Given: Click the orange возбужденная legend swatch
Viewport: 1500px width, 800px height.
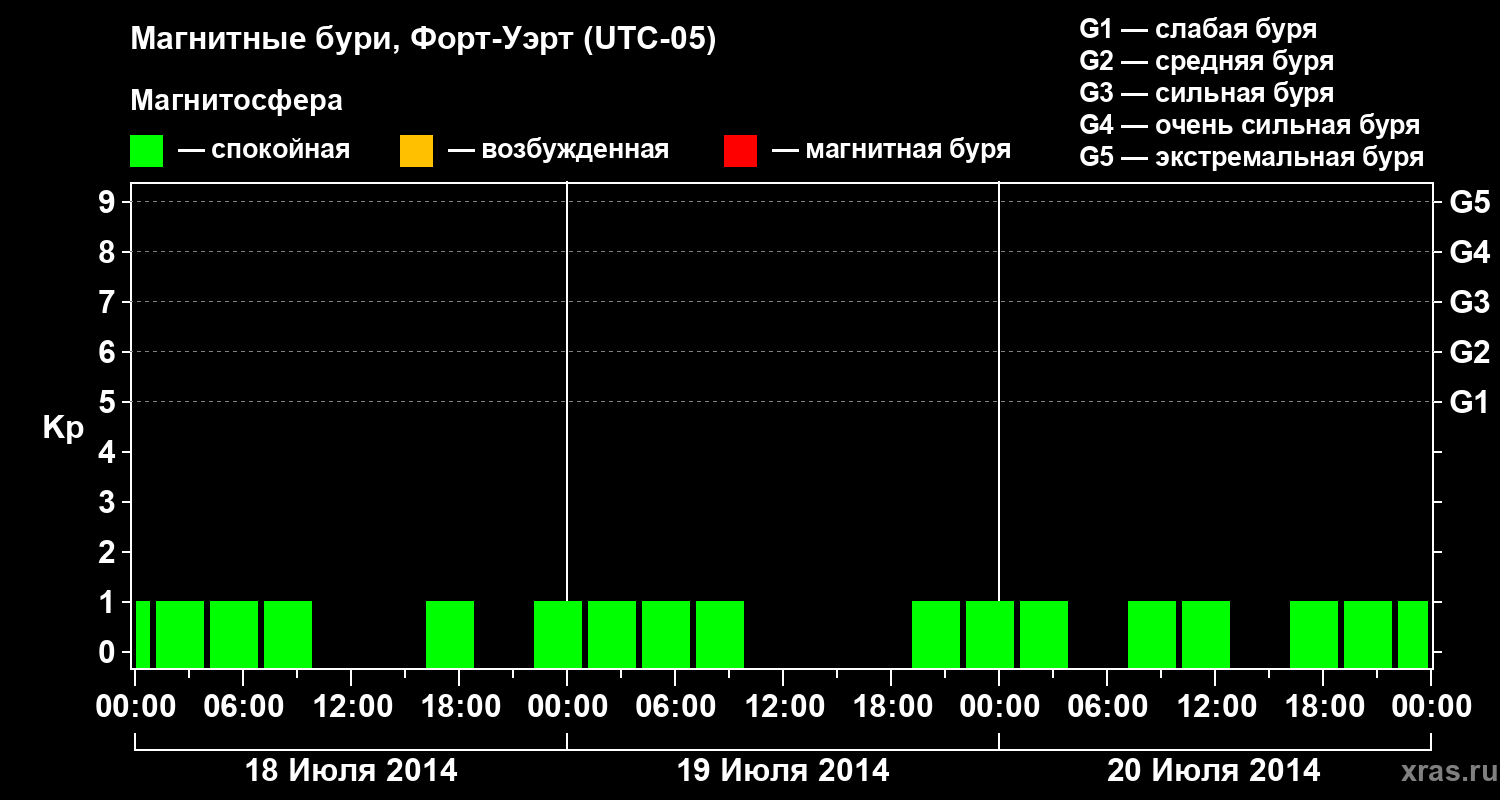Looking at the screenshot, I should click(x=416, y=151).
